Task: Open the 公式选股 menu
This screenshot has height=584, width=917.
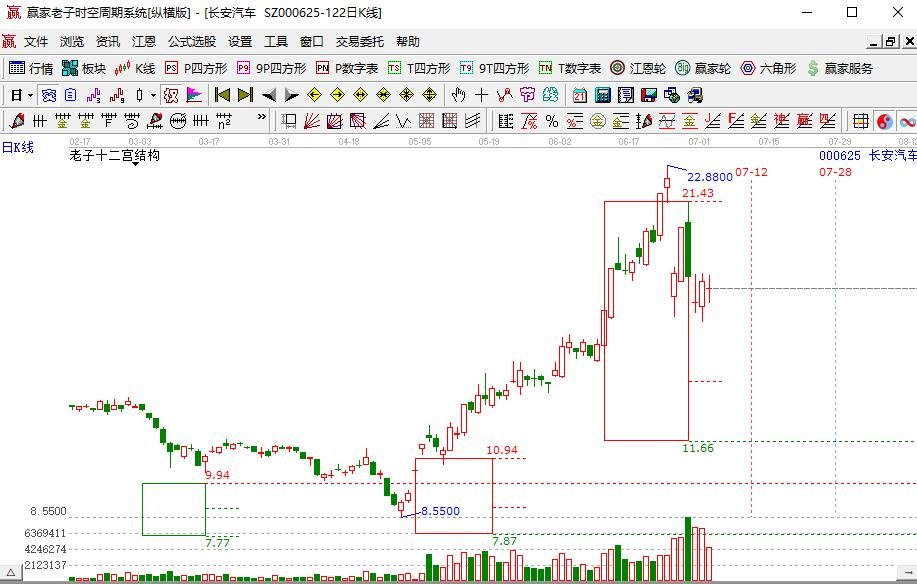Action: coord(192,42)
